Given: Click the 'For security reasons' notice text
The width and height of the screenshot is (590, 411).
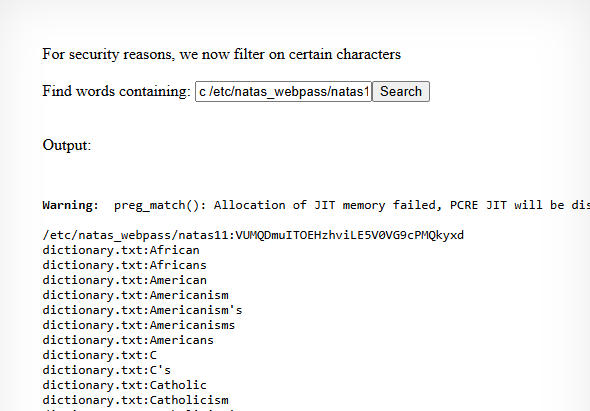Looking at the screenshot, I should (222, 55).
